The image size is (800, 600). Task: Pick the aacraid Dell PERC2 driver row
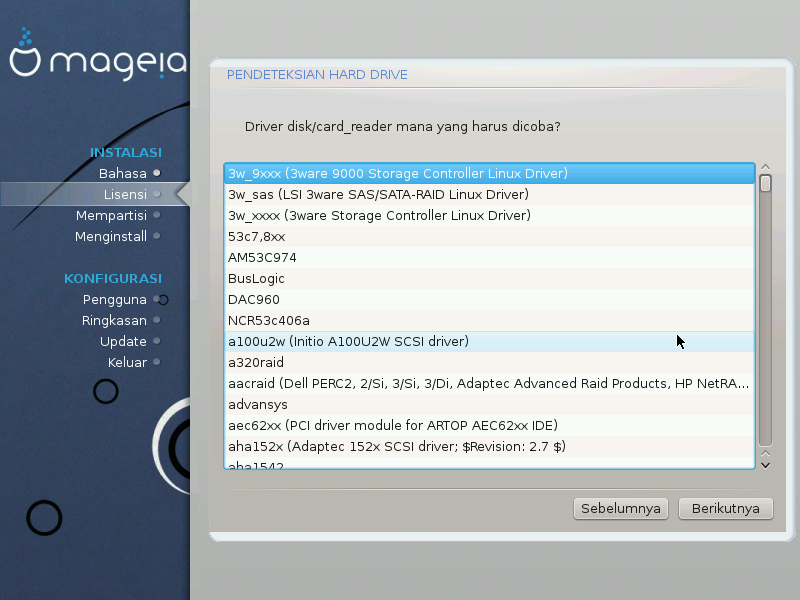tap(489, 383)
